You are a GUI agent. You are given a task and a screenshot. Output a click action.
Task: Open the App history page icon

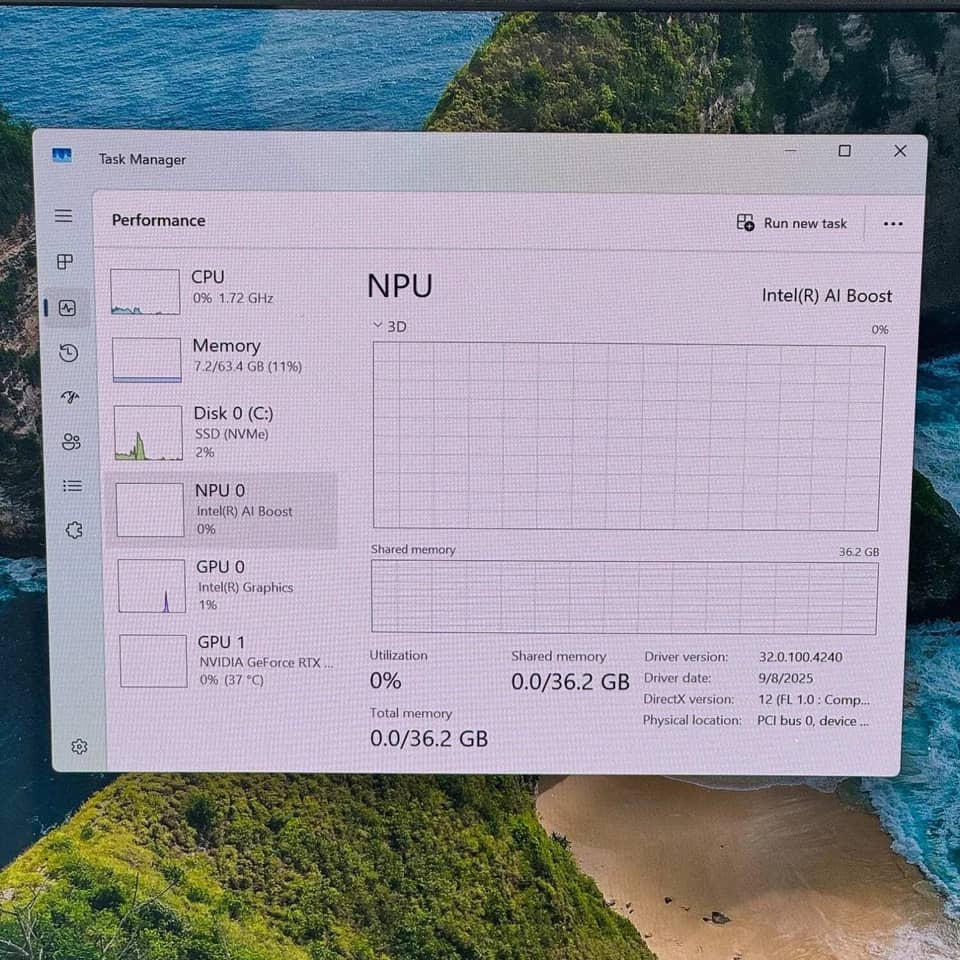(69, 353)
